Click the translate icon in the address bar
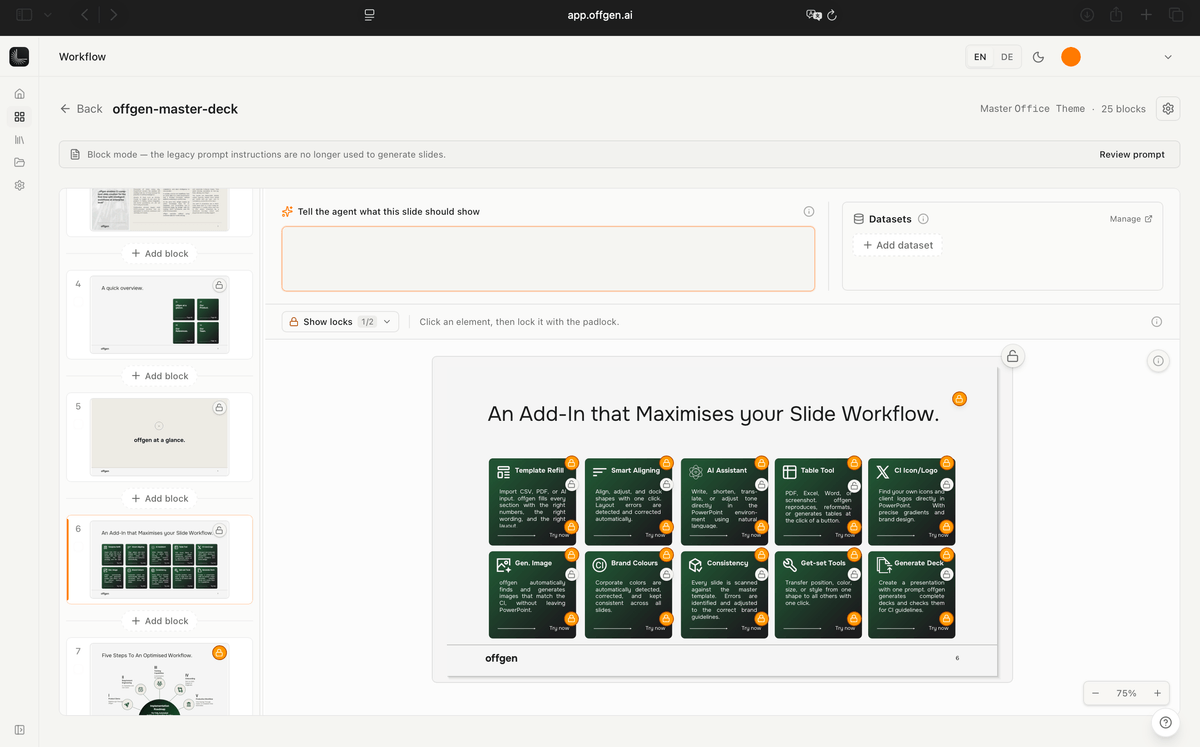The height and width of the screenshot is (747, 1200). [813, 15]
